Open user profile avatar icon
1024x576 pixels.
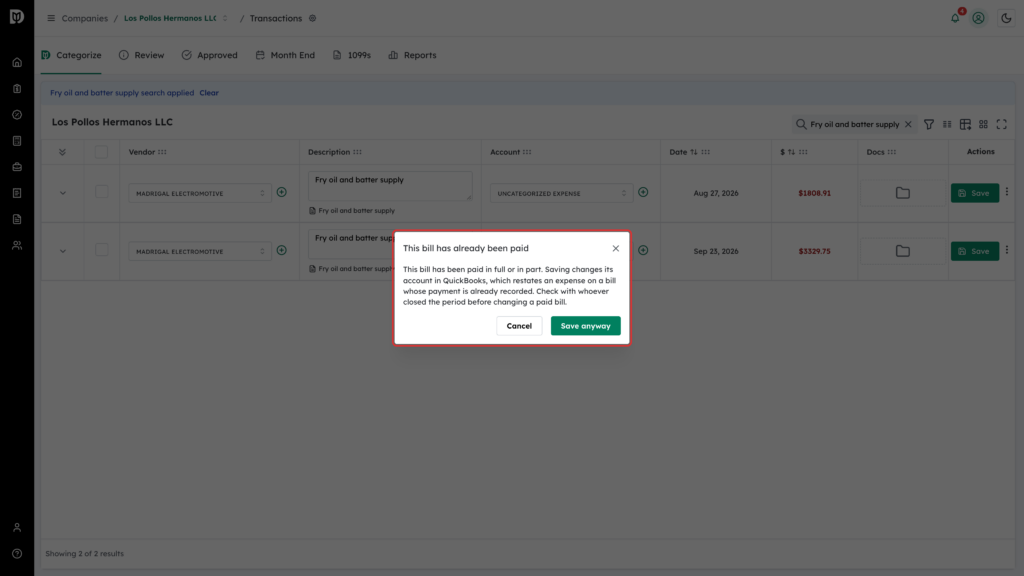pyautogui.click(x=978, y=18)
